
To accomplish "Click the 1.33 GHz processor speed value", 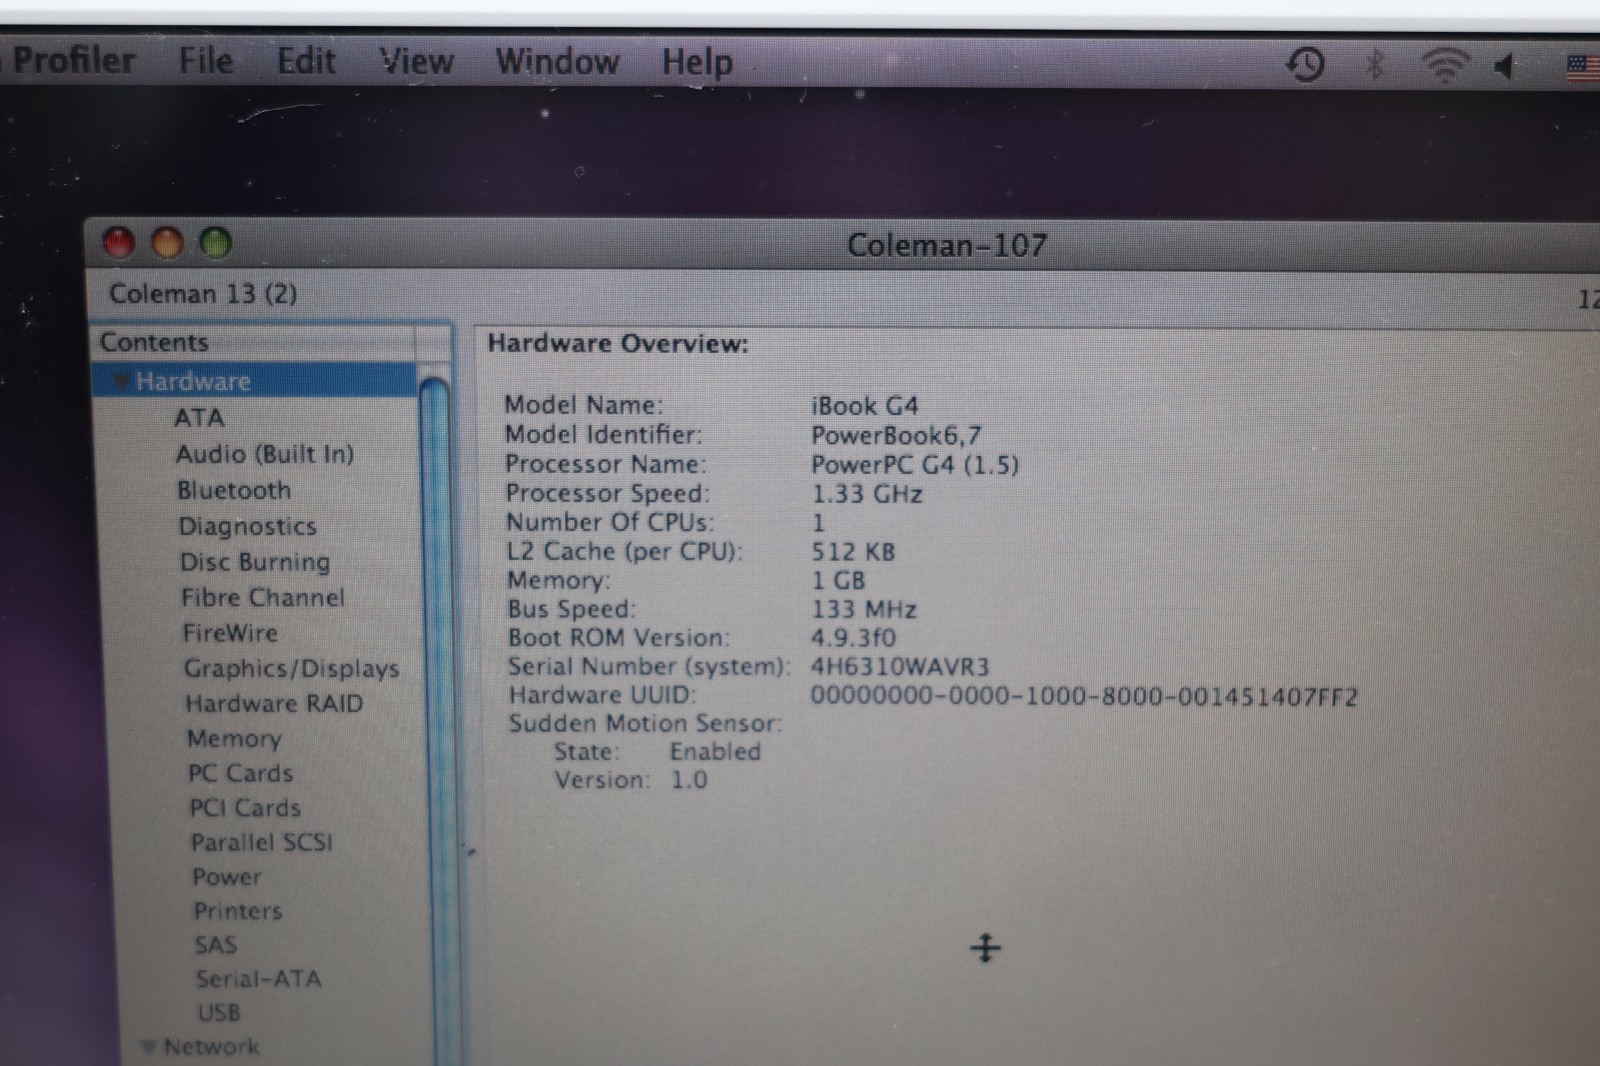I will pos(866,494).
